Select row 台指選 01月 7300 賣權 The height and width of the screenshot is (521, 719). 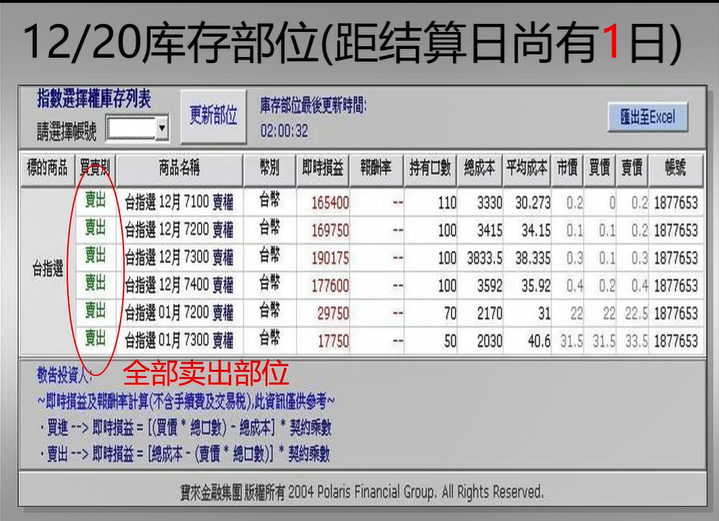pyautogui.click(x=389, y=341)
